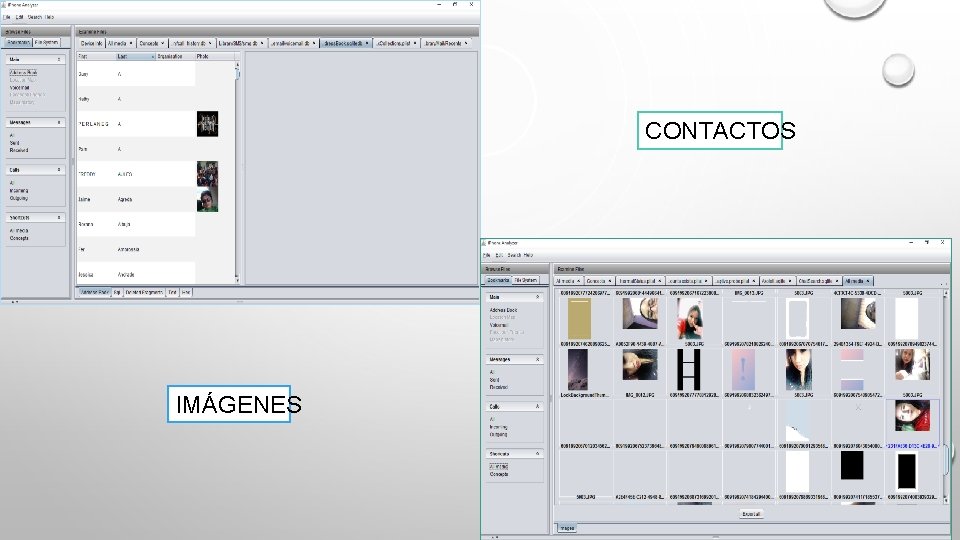Open Search menu in contacts window
960x540 pixels.
[35, 17]
